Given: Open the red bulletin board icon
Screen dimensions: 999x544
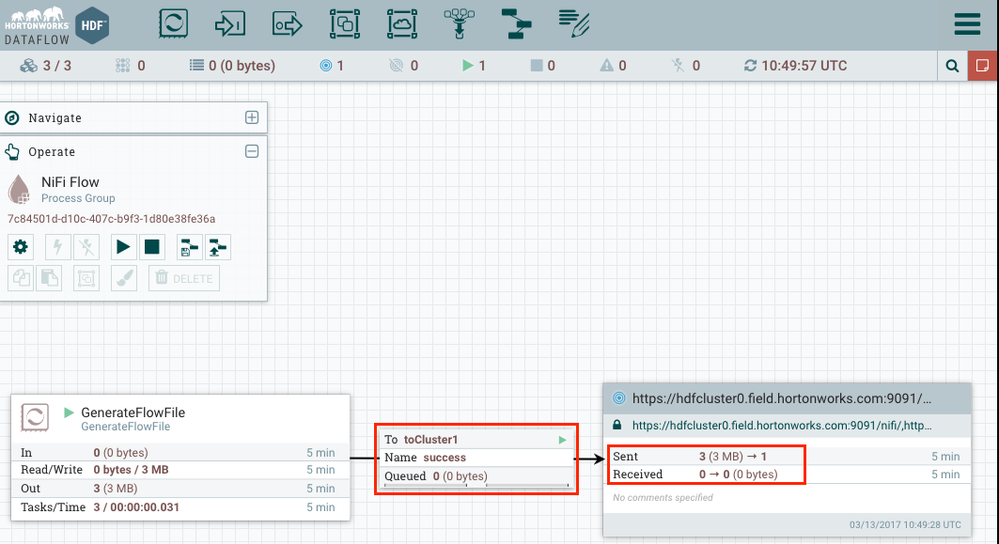Looking at the screenshot, I should click(982, 66).
